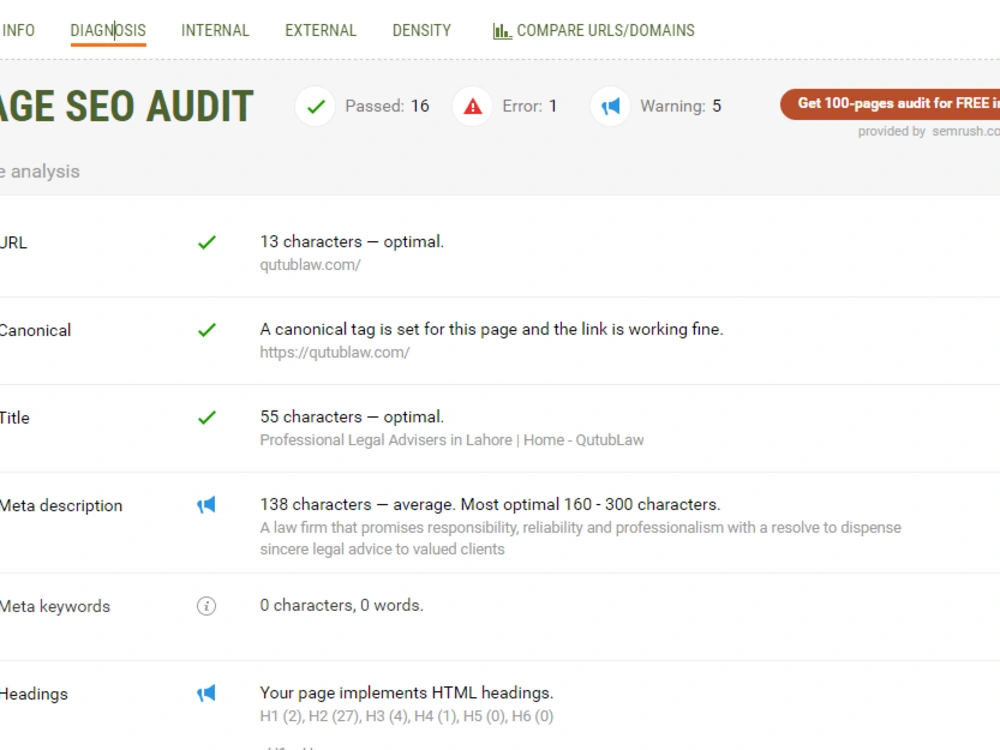
Task: Go to the DENSITY tab
Action: click(422, 31)
